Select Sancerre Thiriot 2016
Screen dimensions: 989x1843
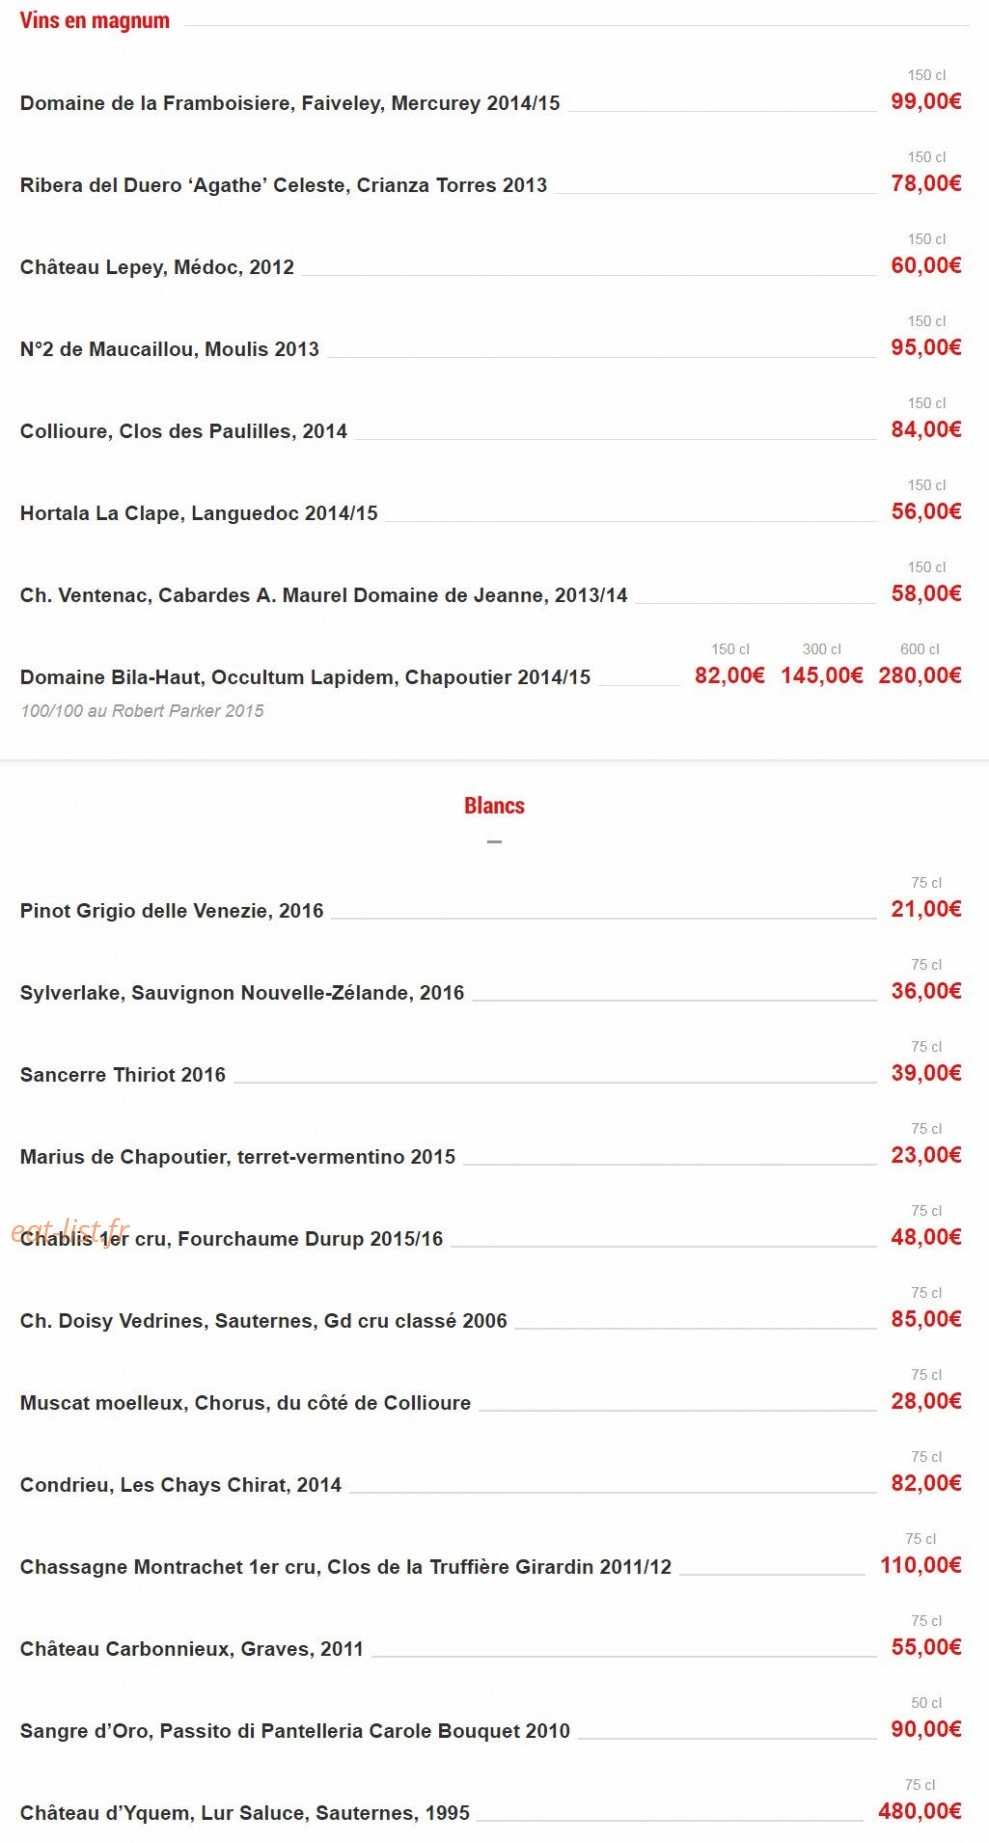click(123, 1075)
